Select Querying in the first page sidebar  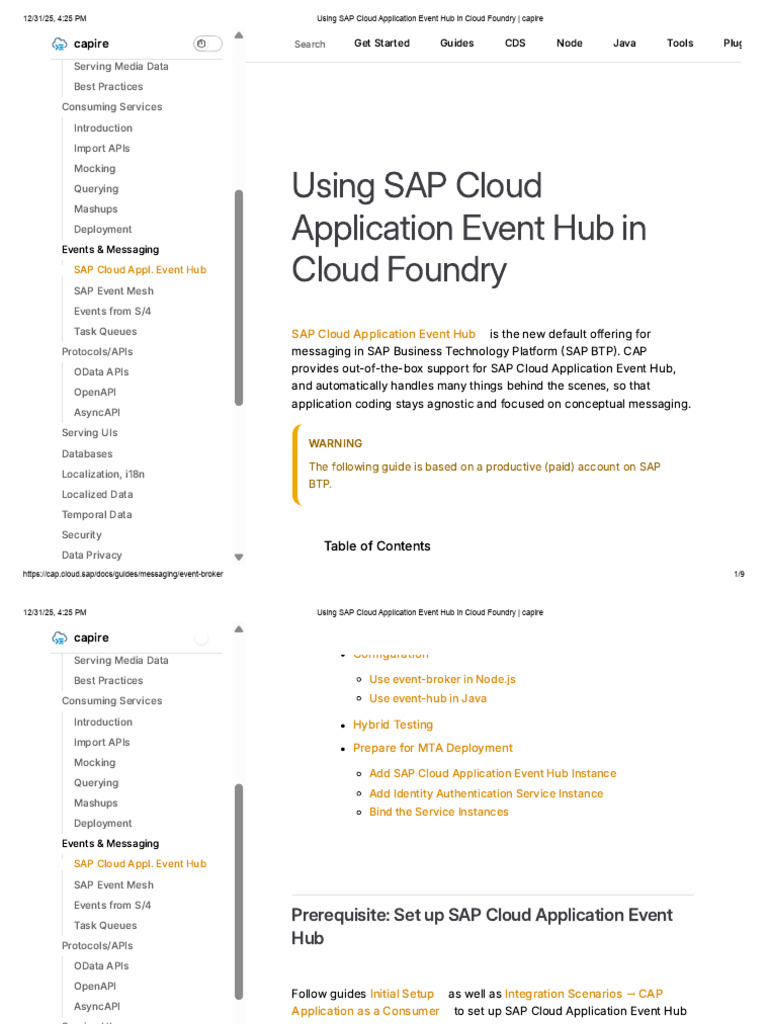(96, 189)
